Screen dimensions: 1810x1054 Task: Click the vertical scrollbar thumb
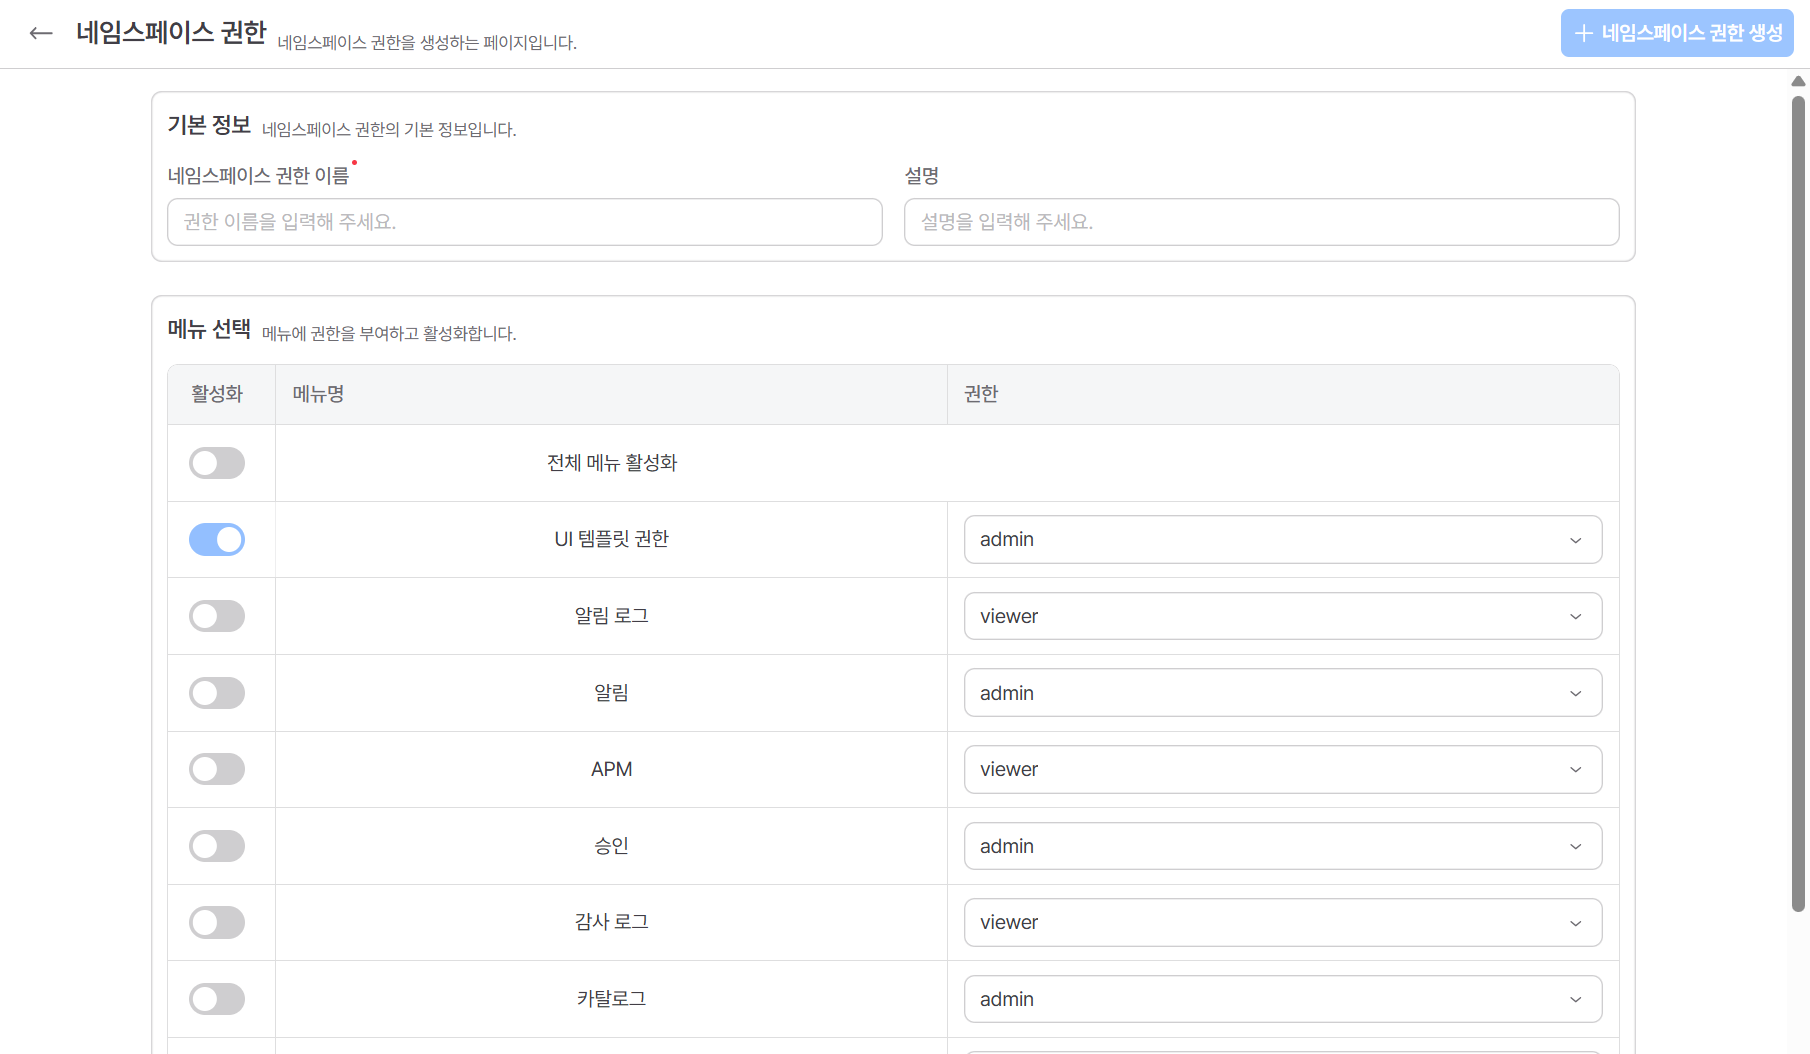pos(1798,503)
